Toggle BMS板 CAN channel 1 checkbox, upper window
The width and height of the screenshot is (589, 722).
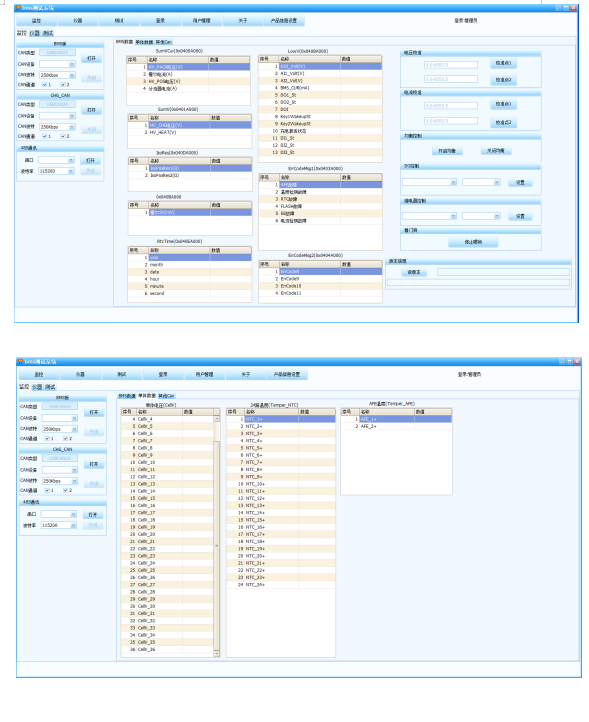(45, 85)
